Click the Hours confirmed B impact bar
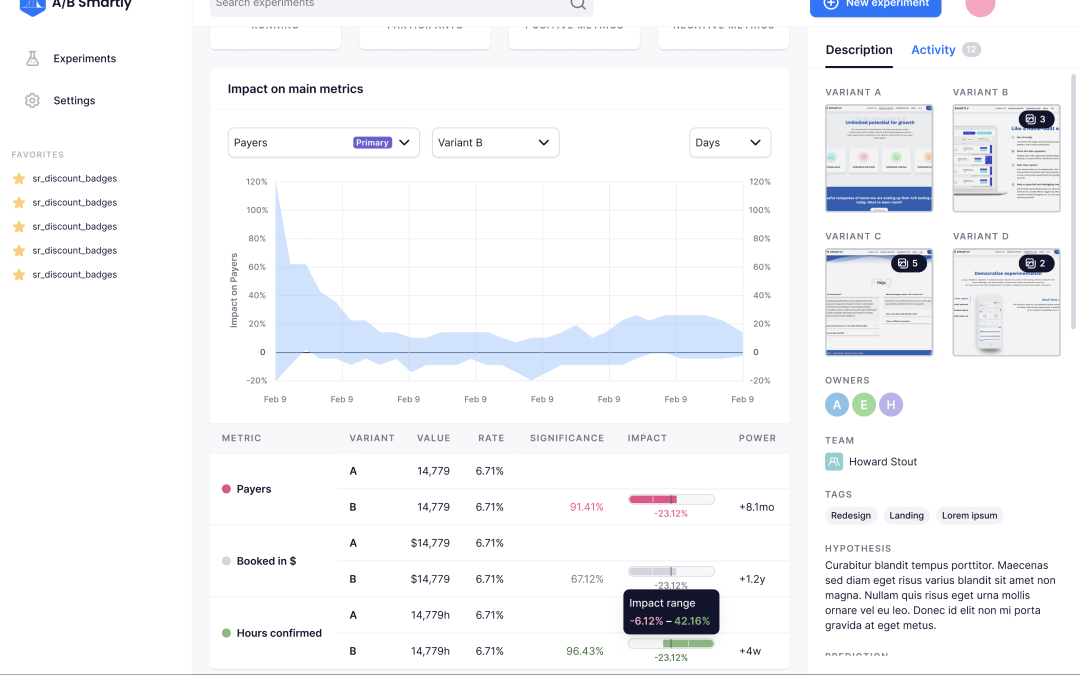1080x675 pixels. (671, 643)
